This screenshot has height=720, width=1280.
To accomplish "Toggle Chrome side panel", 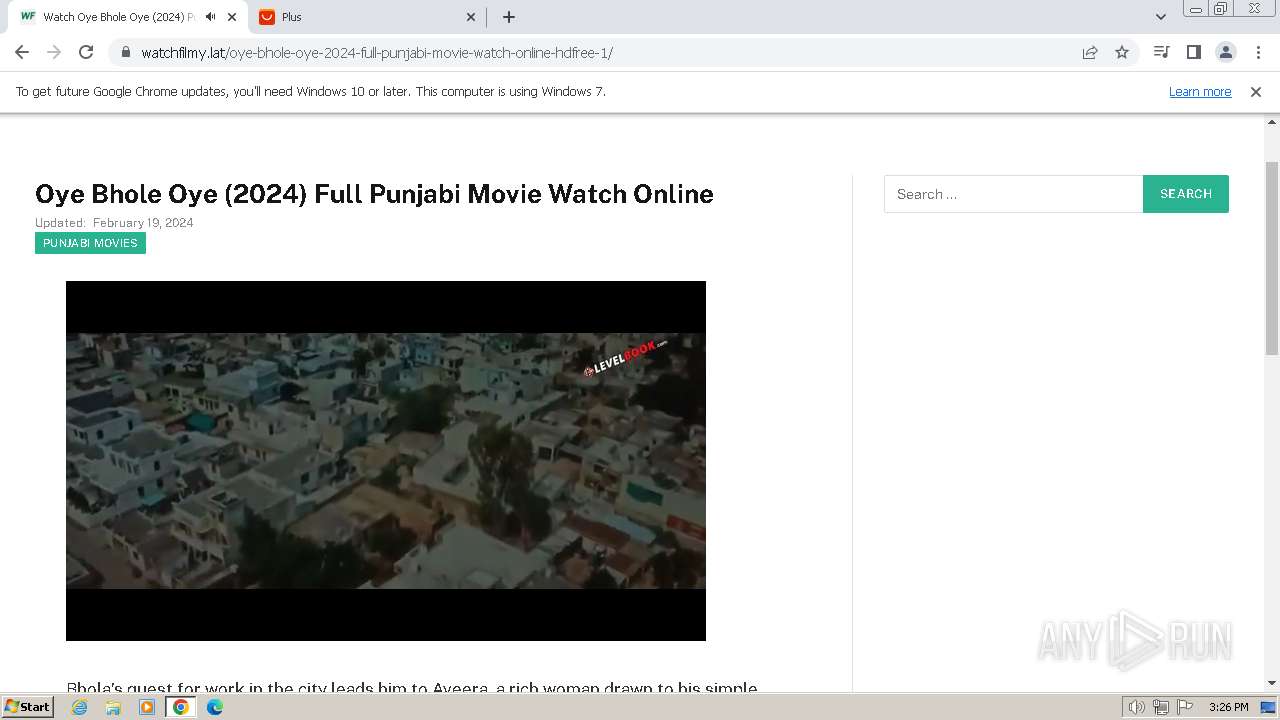I will click(x=1193, y=52).
